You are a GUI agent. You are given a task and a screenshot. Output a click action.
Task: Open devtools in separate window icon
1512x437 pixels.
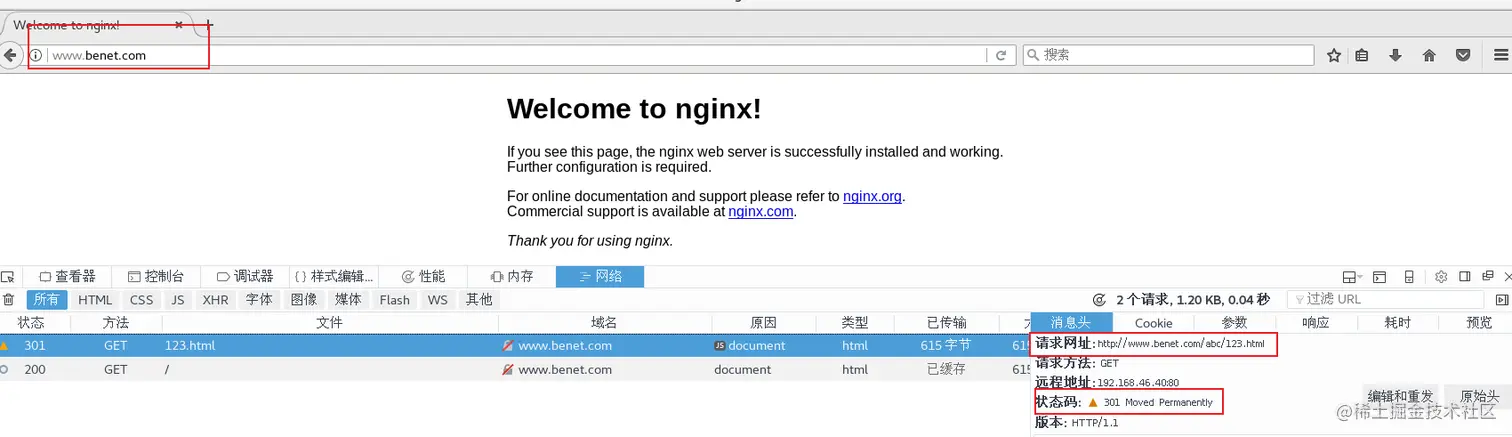click(1487, 277)
